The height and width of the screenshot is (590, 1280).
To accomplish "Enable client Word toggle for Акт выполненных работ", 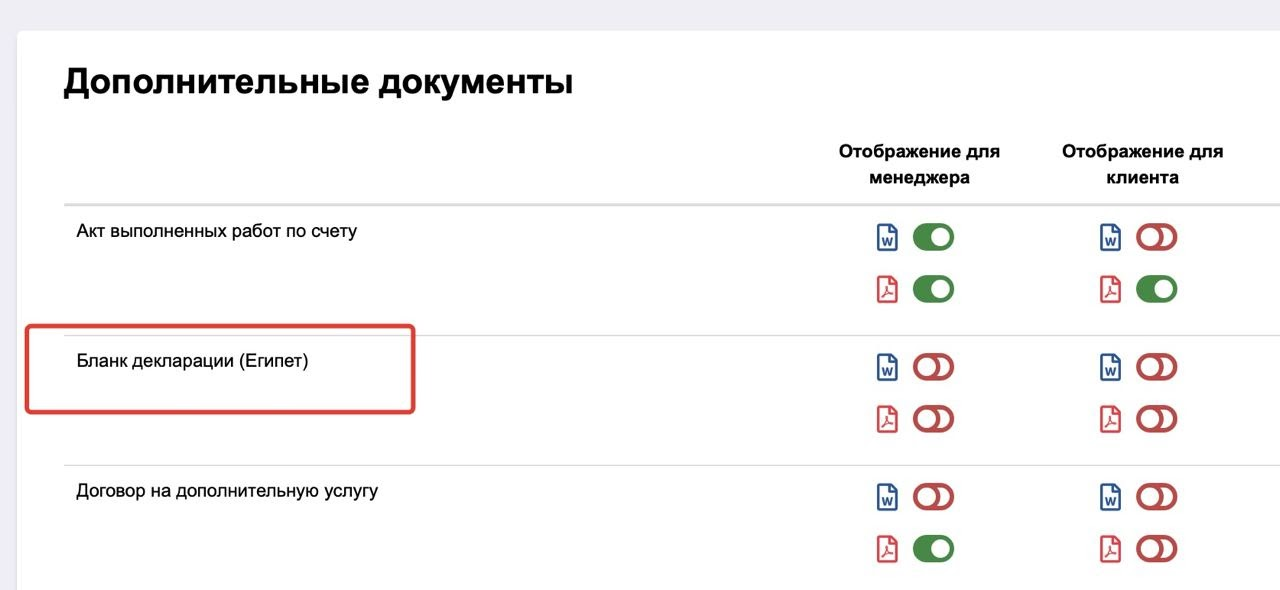I will [x=1156, y=238].
